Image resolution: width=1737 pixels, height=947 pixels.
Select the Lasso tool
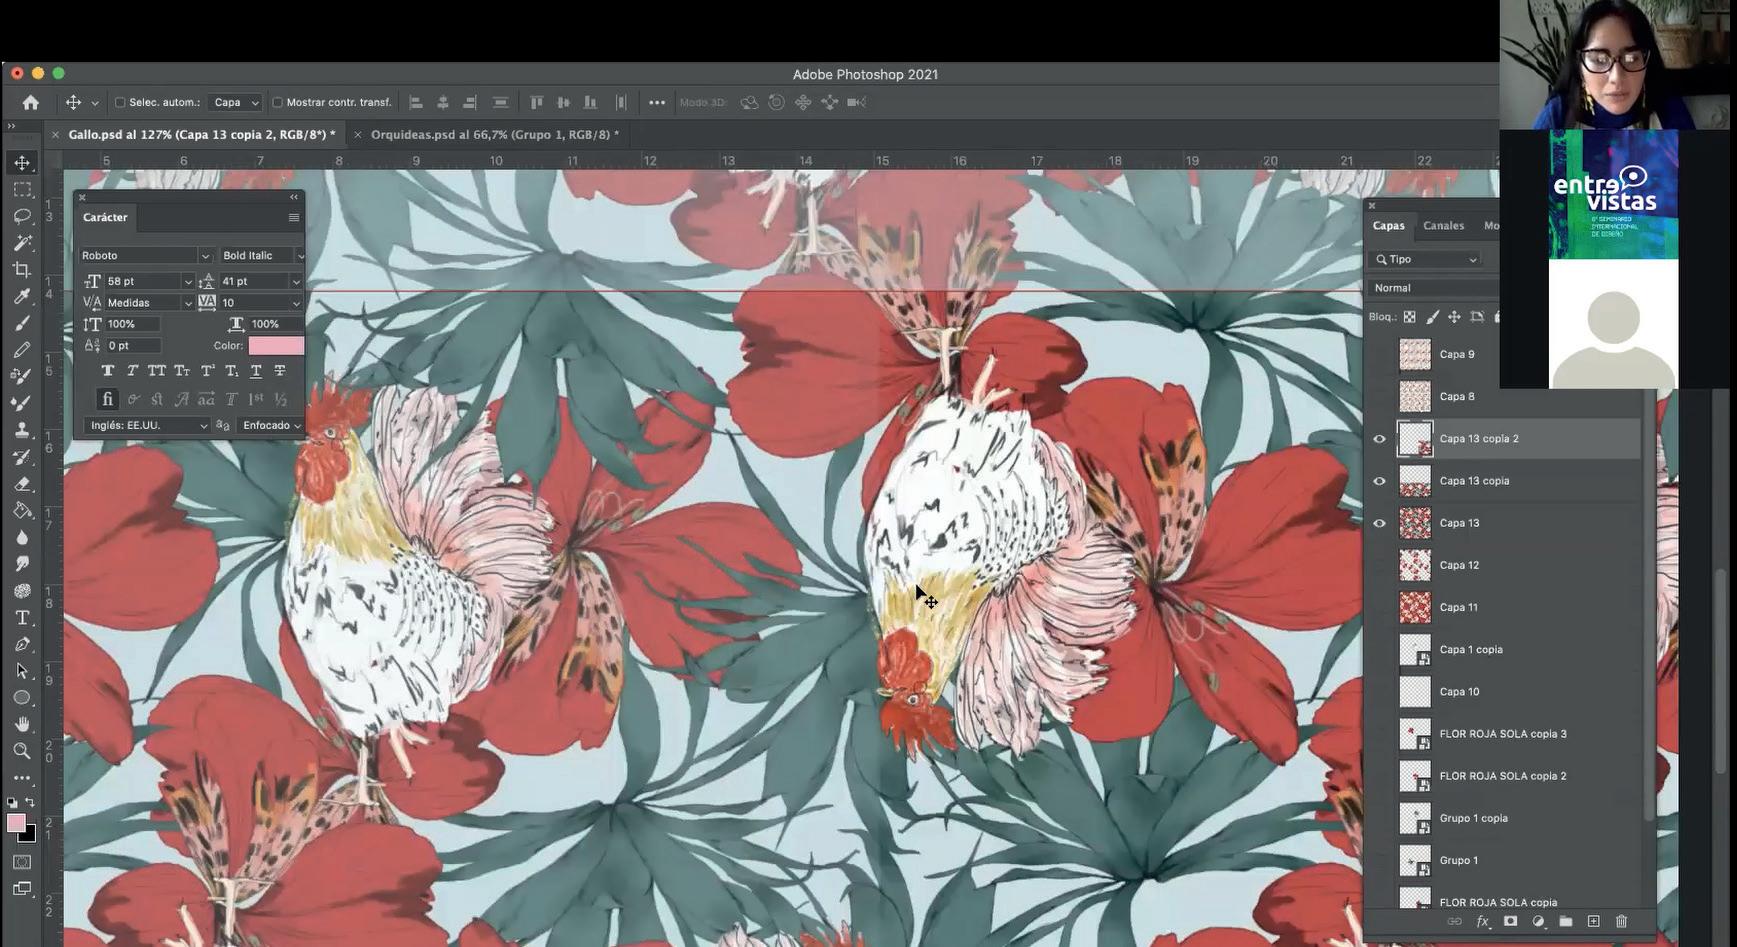22,216
